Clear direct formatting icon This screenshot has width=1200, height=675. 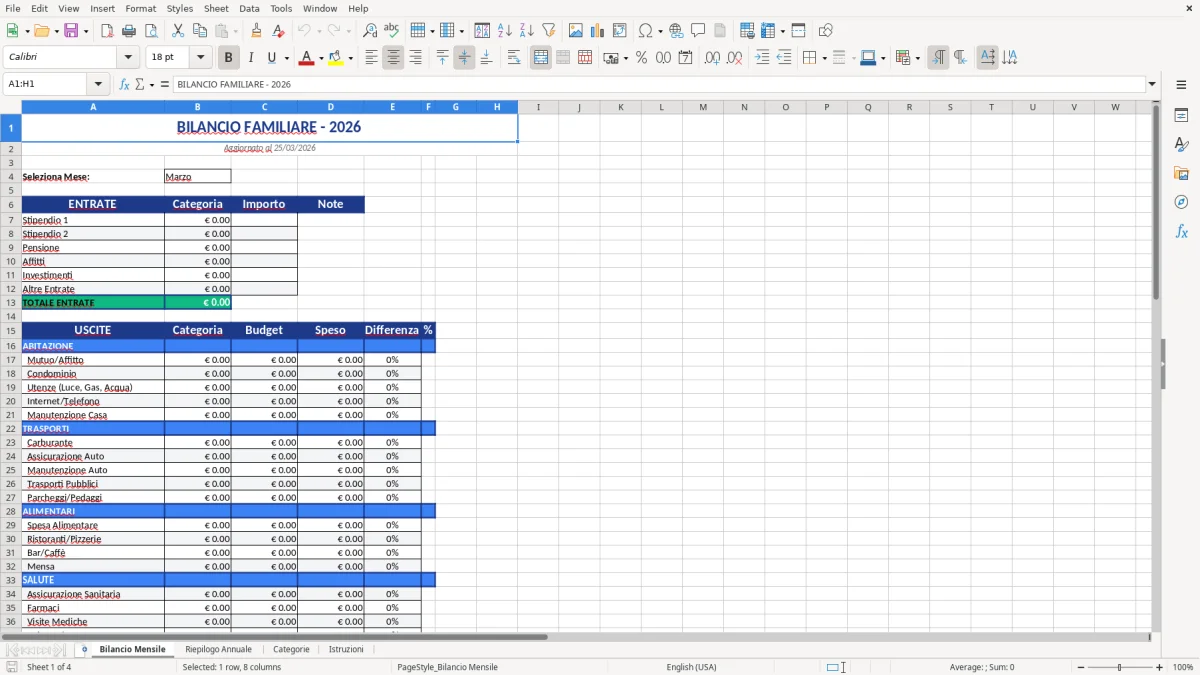pos(279,31)
